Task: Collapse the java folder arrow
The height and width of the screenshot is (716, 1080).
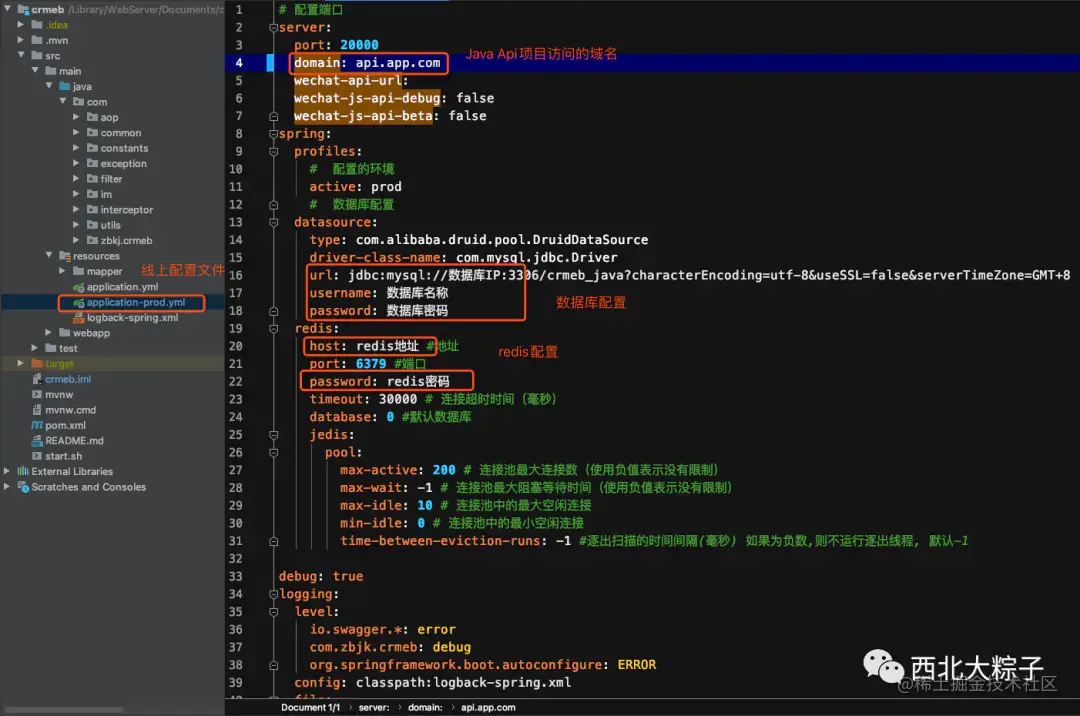Action: pyautogui.click(x=49, y=85)
